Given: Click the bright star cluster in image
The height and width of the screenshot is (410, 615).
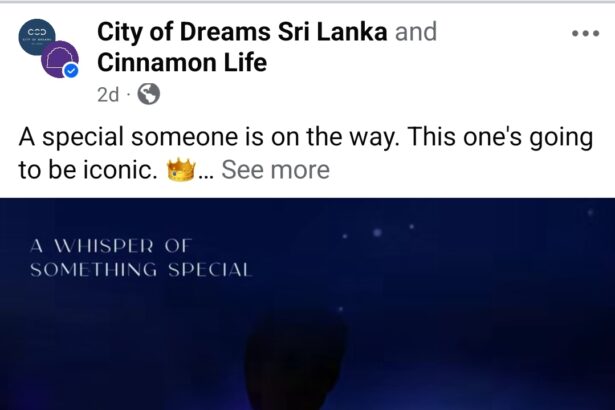Looking at the screenshot, I should point(377,232).
